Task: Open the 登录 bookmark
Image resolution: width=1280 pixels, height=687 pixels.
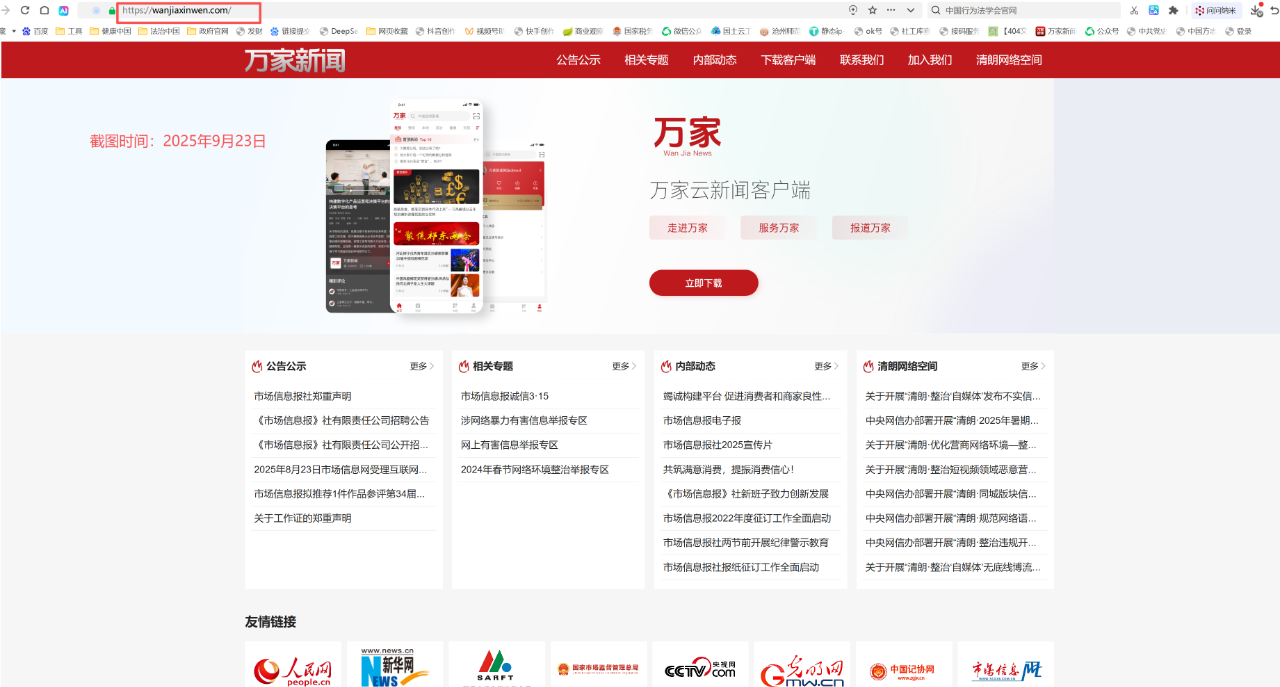Action: tap(1238, 31)
